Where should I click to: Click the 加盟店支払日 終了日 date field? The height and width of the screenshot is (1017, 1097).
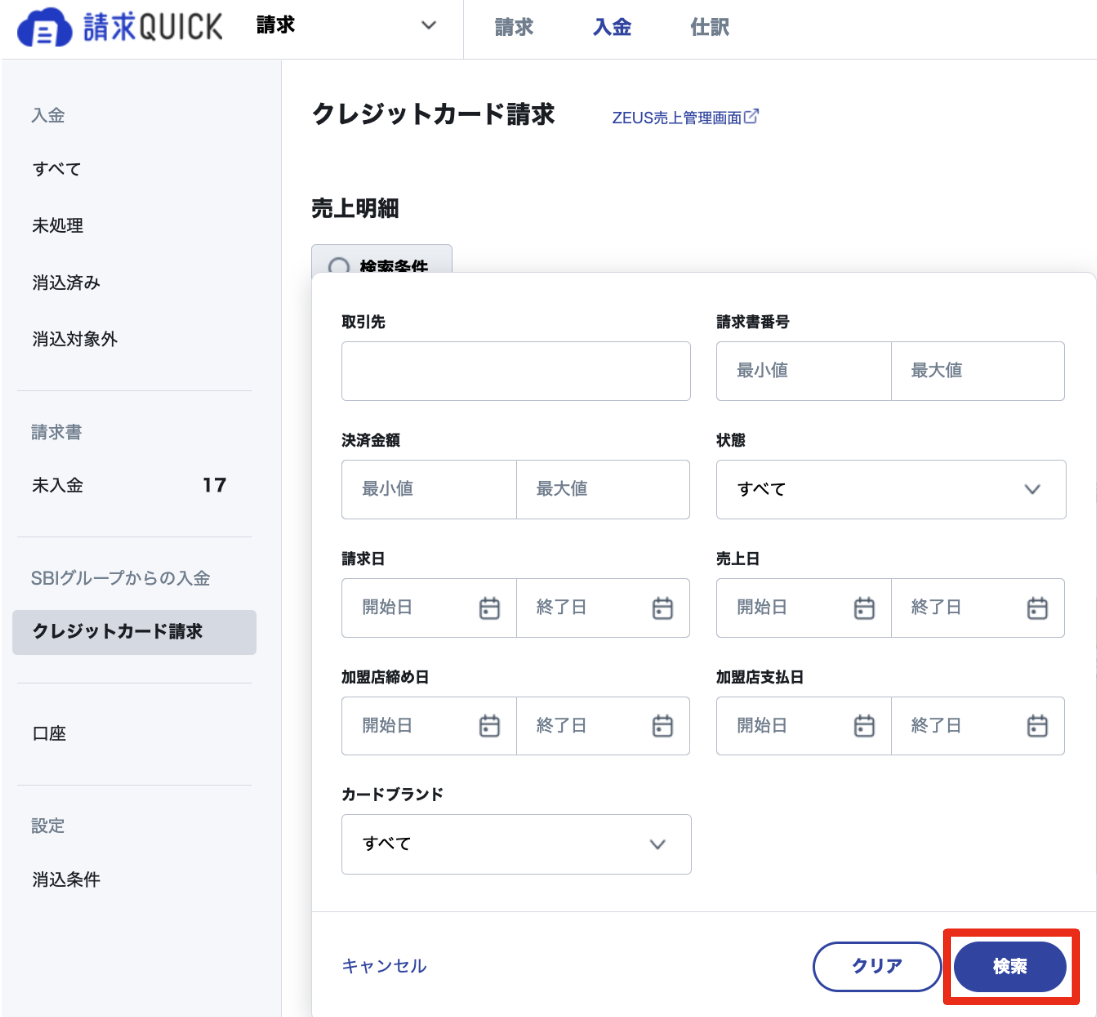(978, 725)
